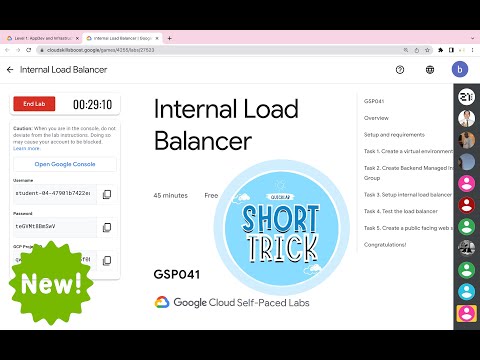
Task: Copy the Username value
Action: (x=107, y=194)
